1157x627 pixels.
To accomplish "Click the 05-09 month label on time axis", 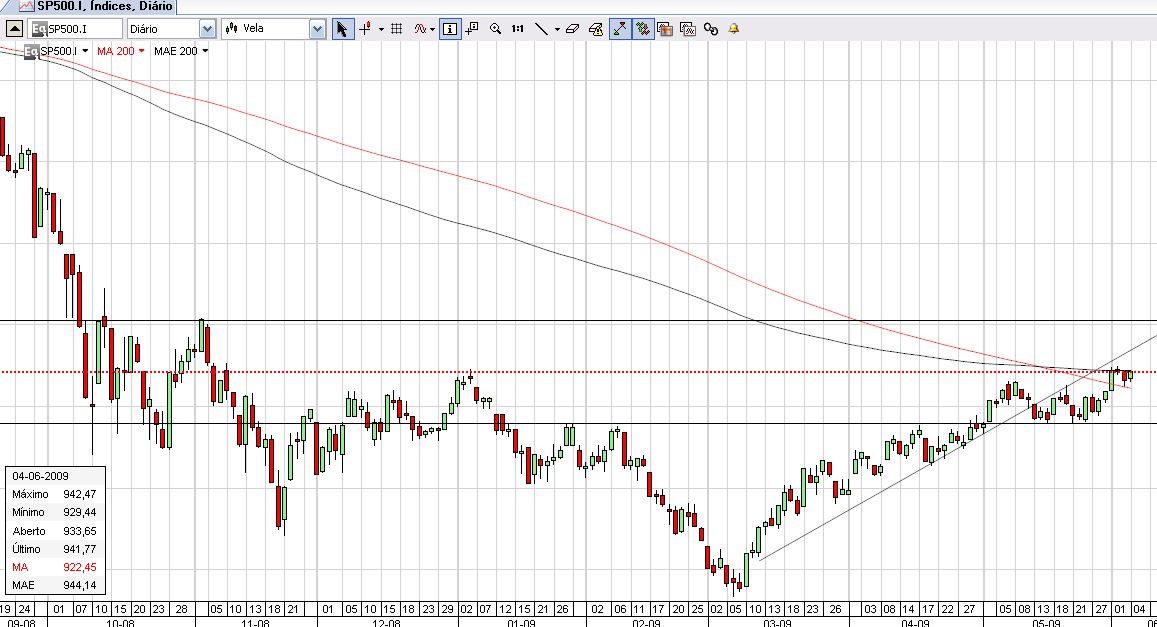I will (x=1046, y=623).
